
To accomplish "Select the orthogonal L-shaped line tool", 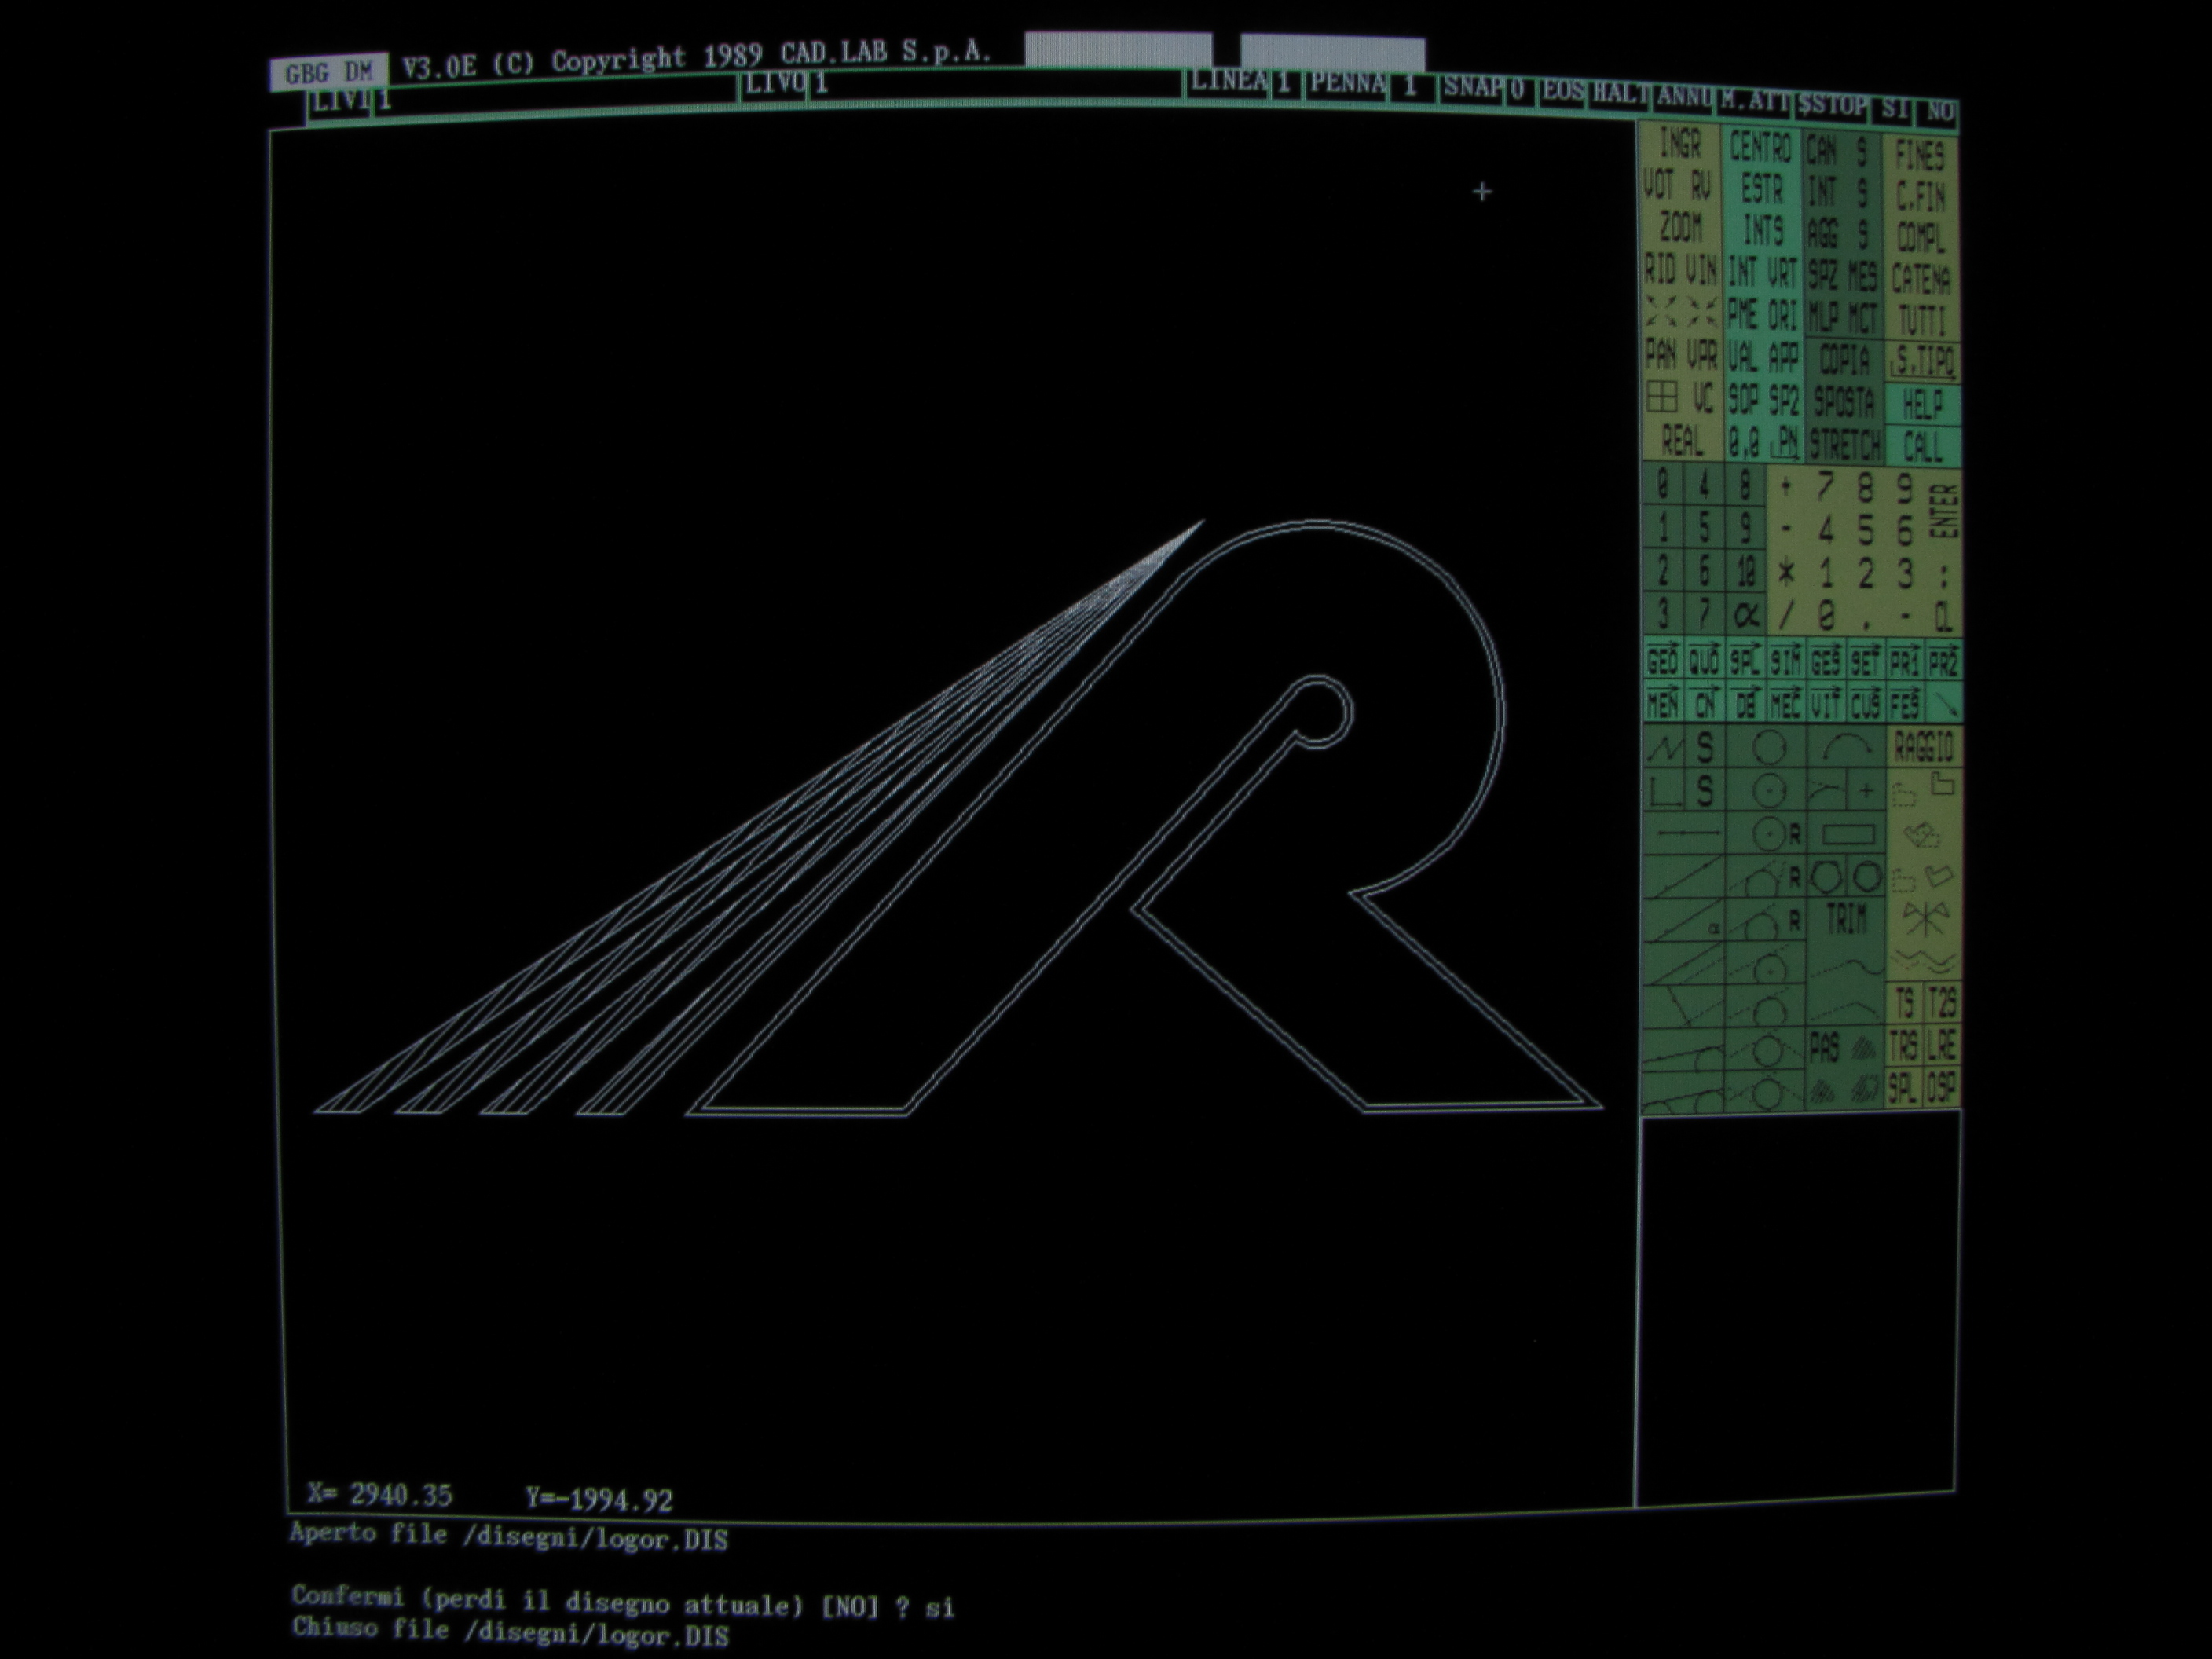I will click(1664, 790).
